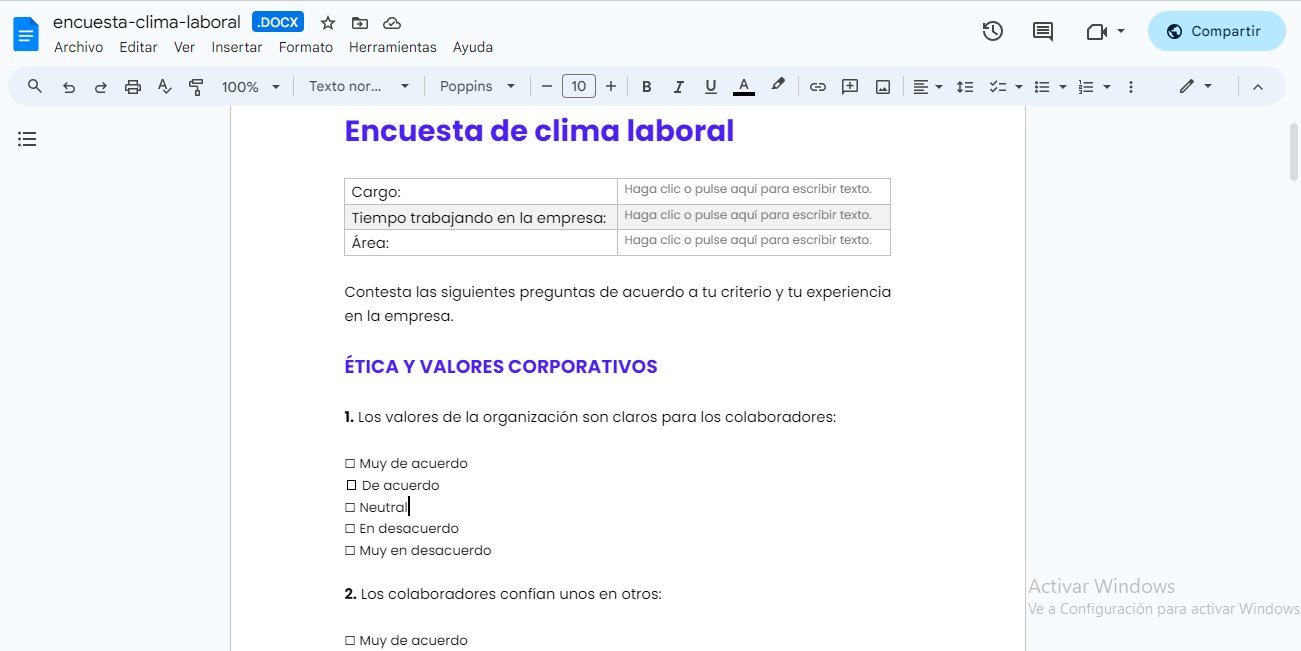This screenshot has height=651, width=1301.
Task: Open the paint format tool
Action: (x=196, y=86)
